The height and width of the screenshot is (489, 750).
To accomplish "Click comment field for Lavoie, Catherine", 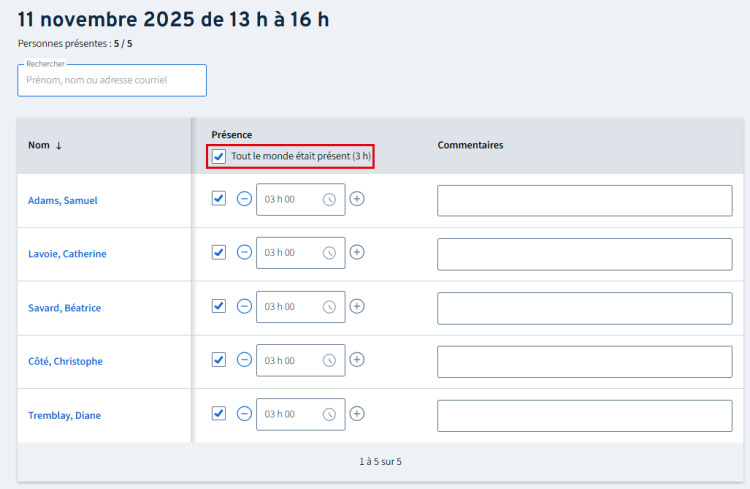I will 584,253.
